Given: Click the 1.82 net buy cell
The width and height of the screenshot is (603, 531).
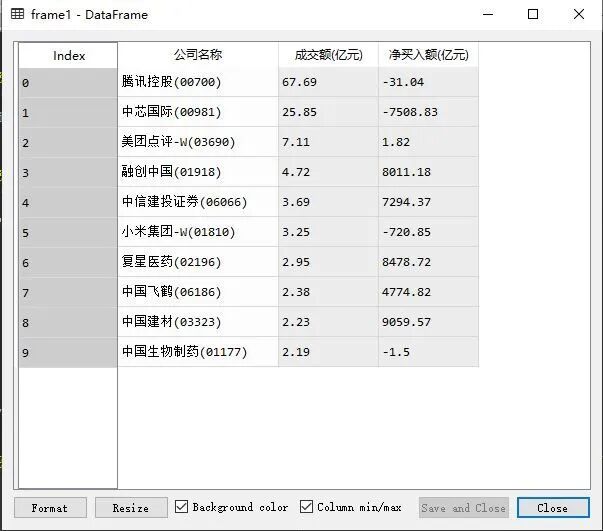Looking at the screenshot, I should pyautogui.click(x=428, y=142).
